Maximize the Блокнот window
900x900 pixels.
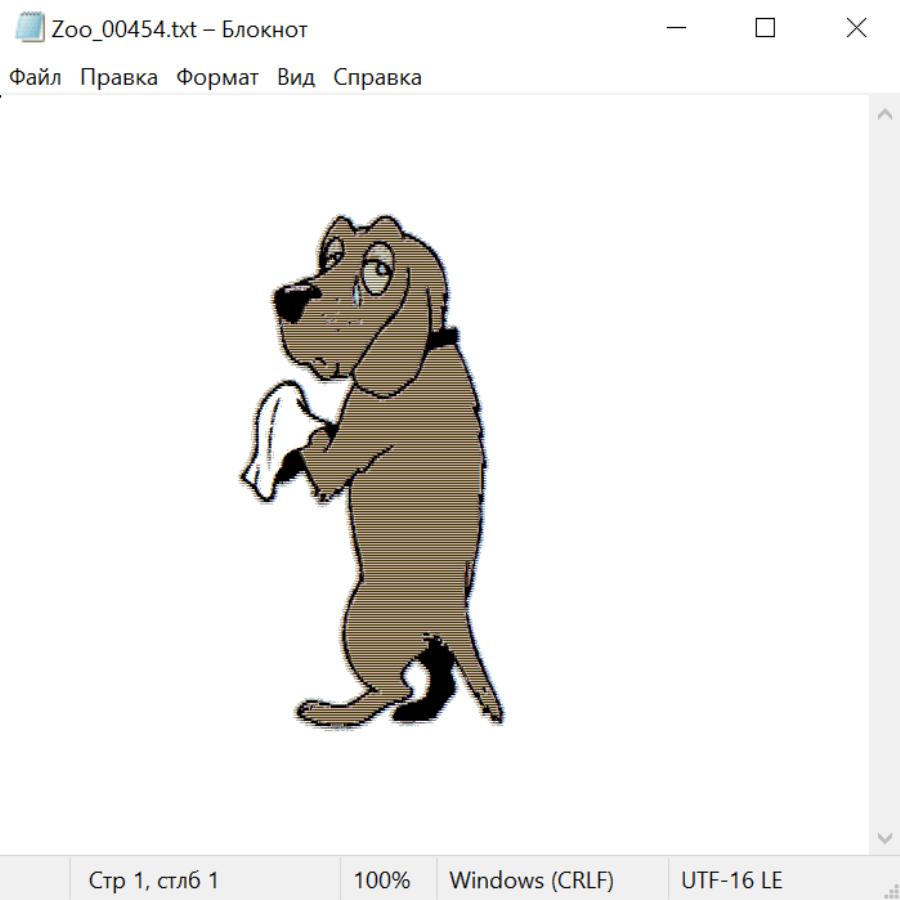(x=765, y=29)
